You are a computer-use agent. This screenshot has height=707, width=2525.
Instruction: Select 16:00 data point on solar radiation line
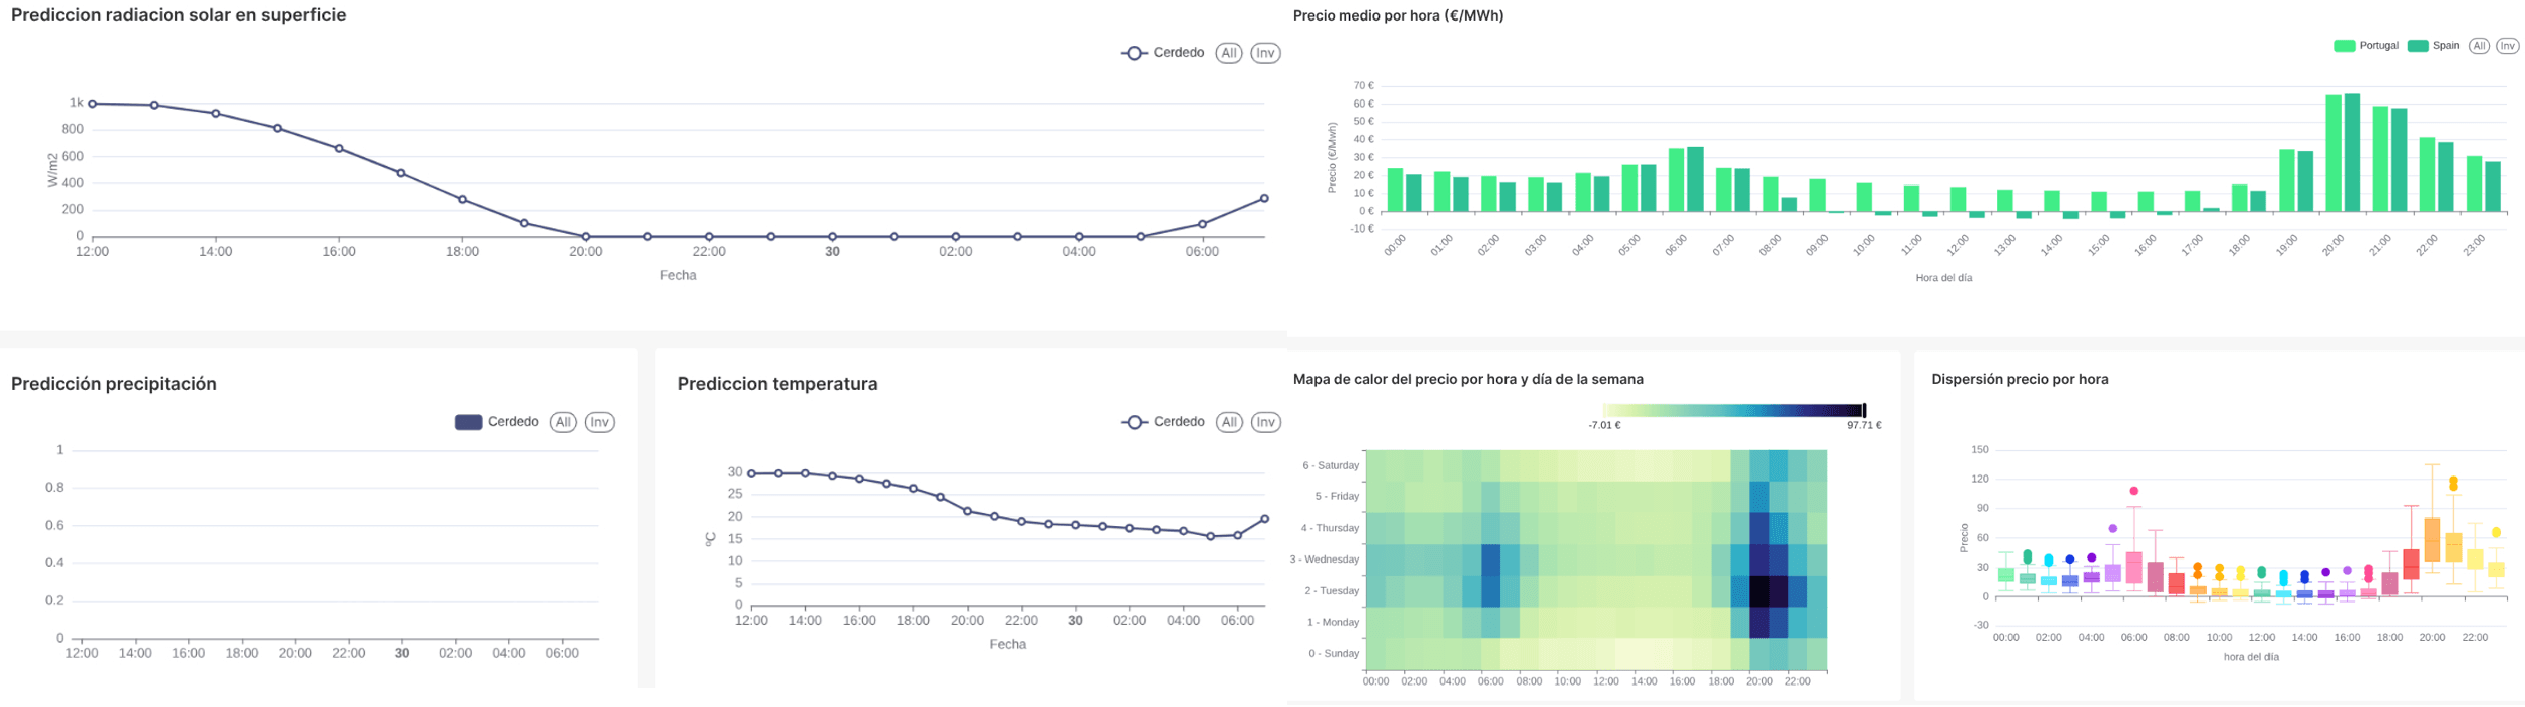tap(339, 149)
